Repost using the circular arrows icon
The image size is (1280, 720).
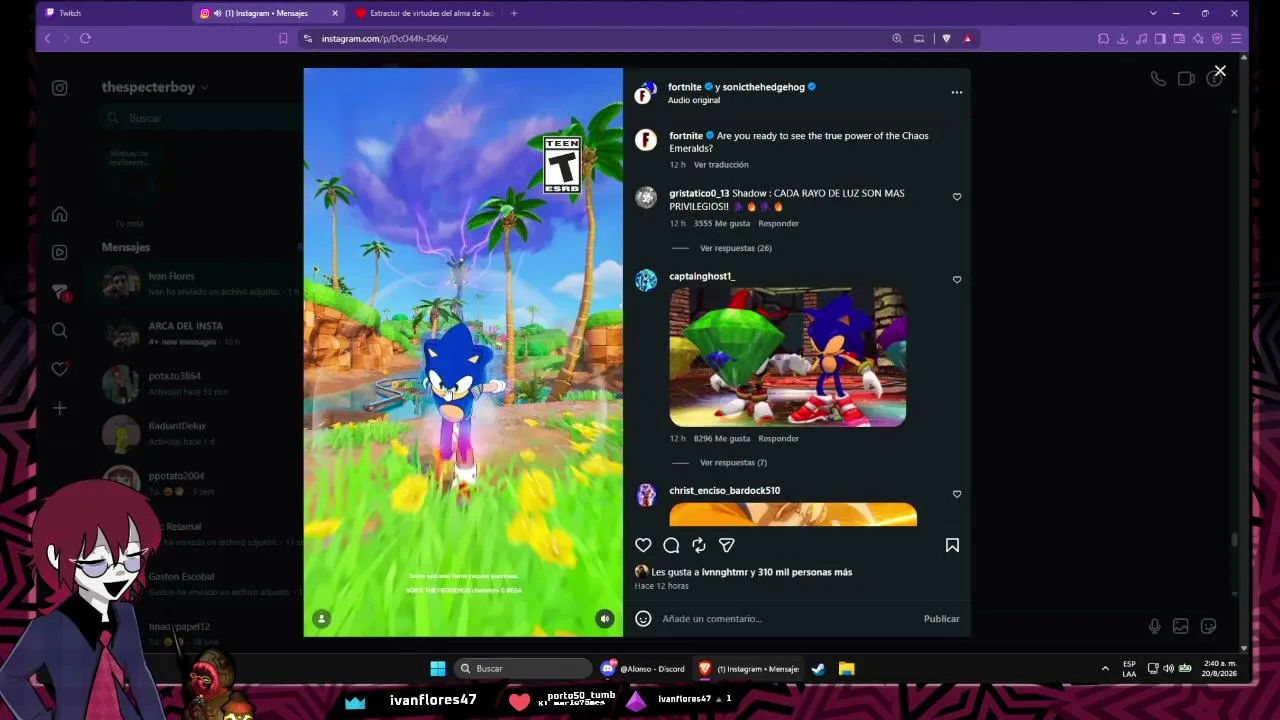(x=699, y=545)
